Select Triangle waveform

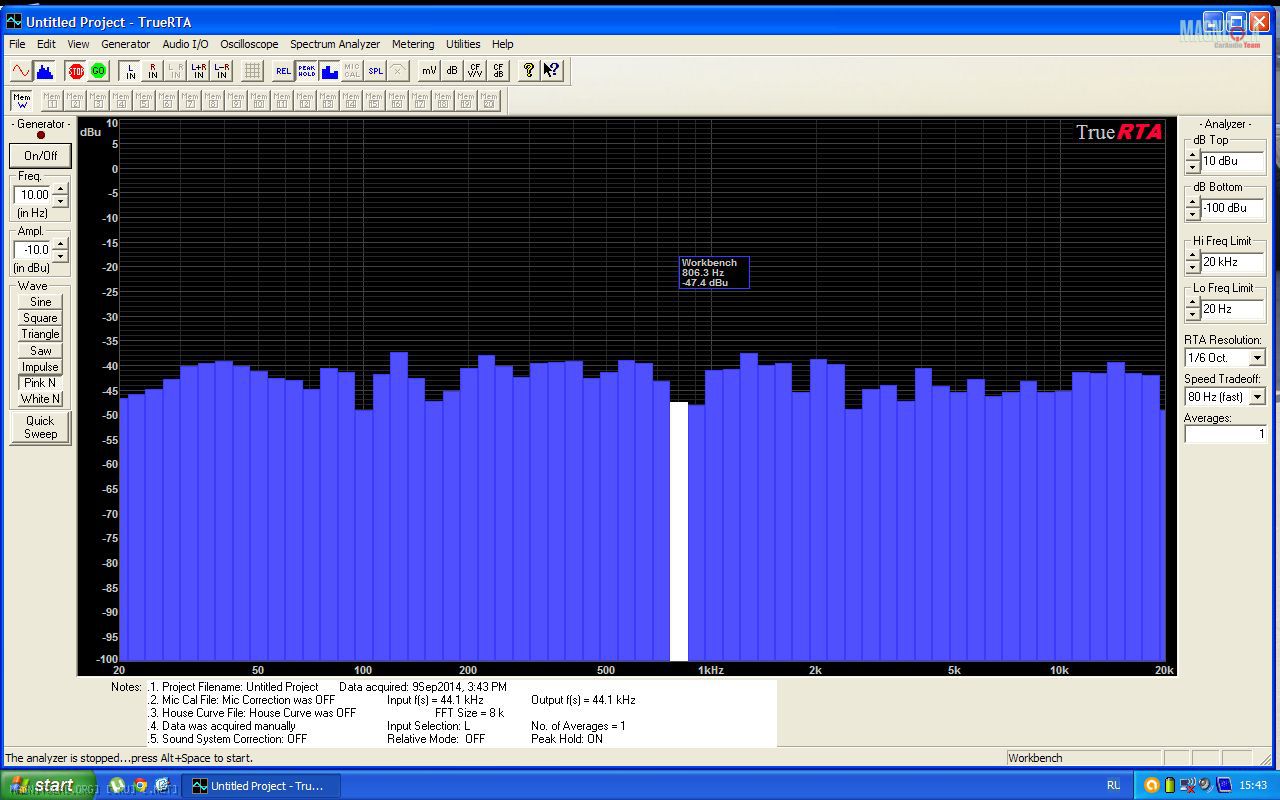41,334
